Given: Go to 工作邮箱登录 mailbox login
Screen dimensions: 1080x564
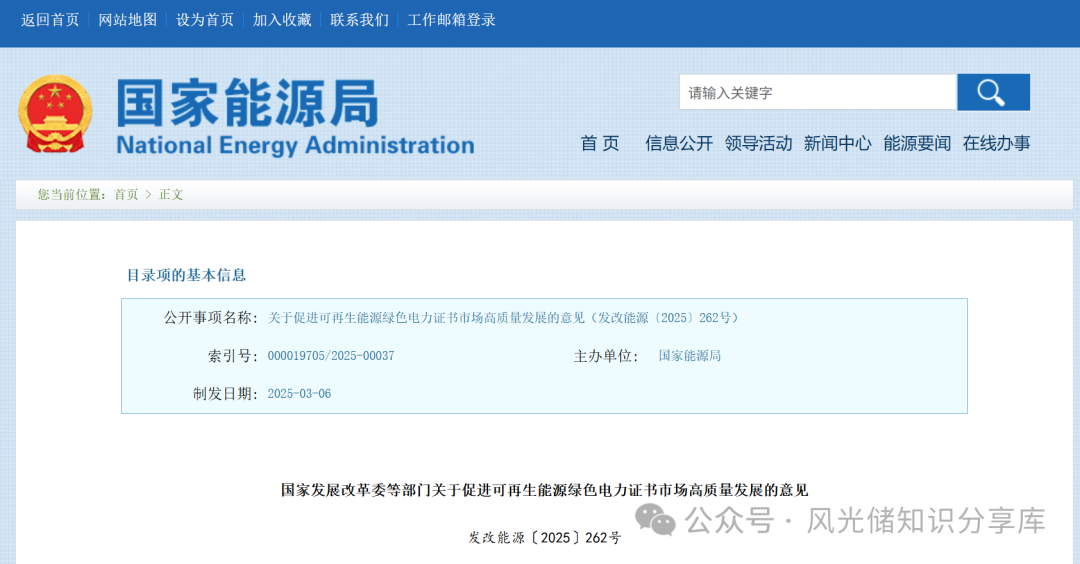Looking at the screenshot, I should 451,20.
